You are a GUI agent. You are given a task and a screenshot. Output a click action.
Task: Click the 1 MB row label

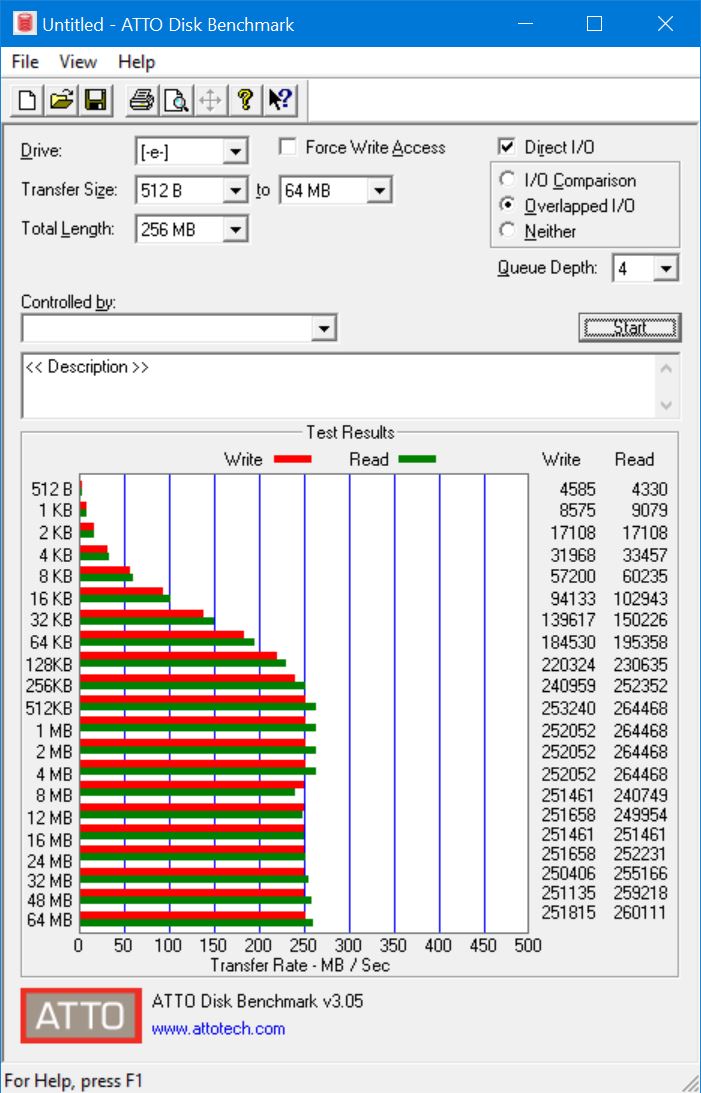pyautogui.click(x=54, y=731)
